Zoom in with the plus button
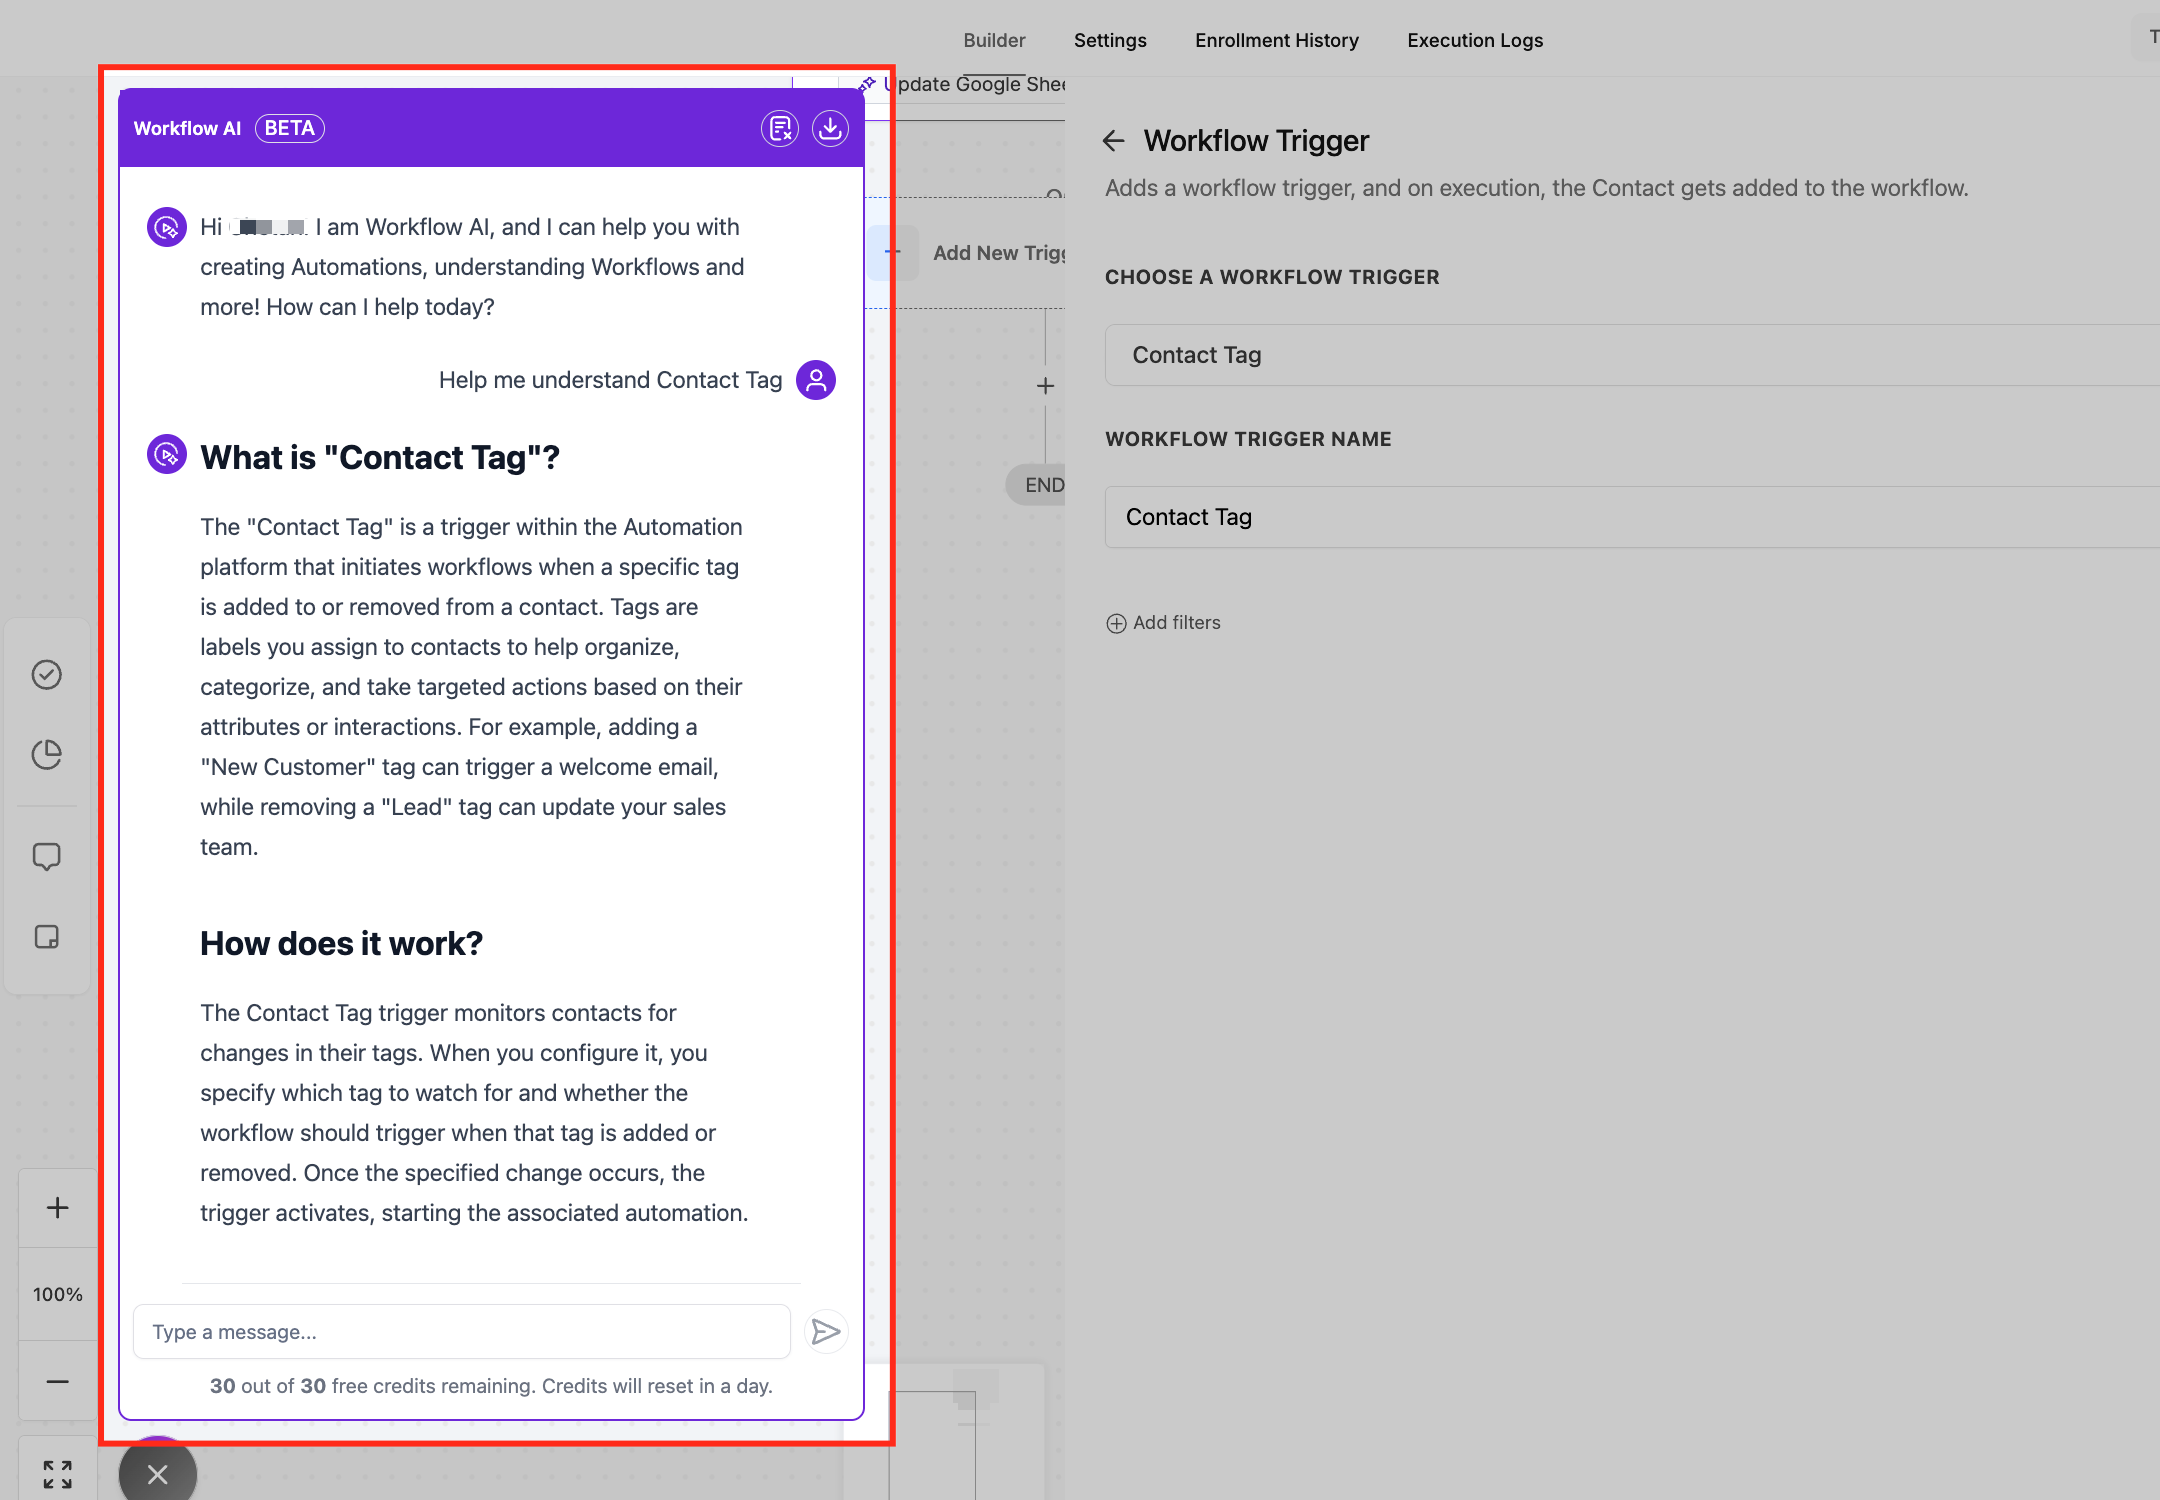Viewport: 2160px width, 1500px height. click(58, 1208)
